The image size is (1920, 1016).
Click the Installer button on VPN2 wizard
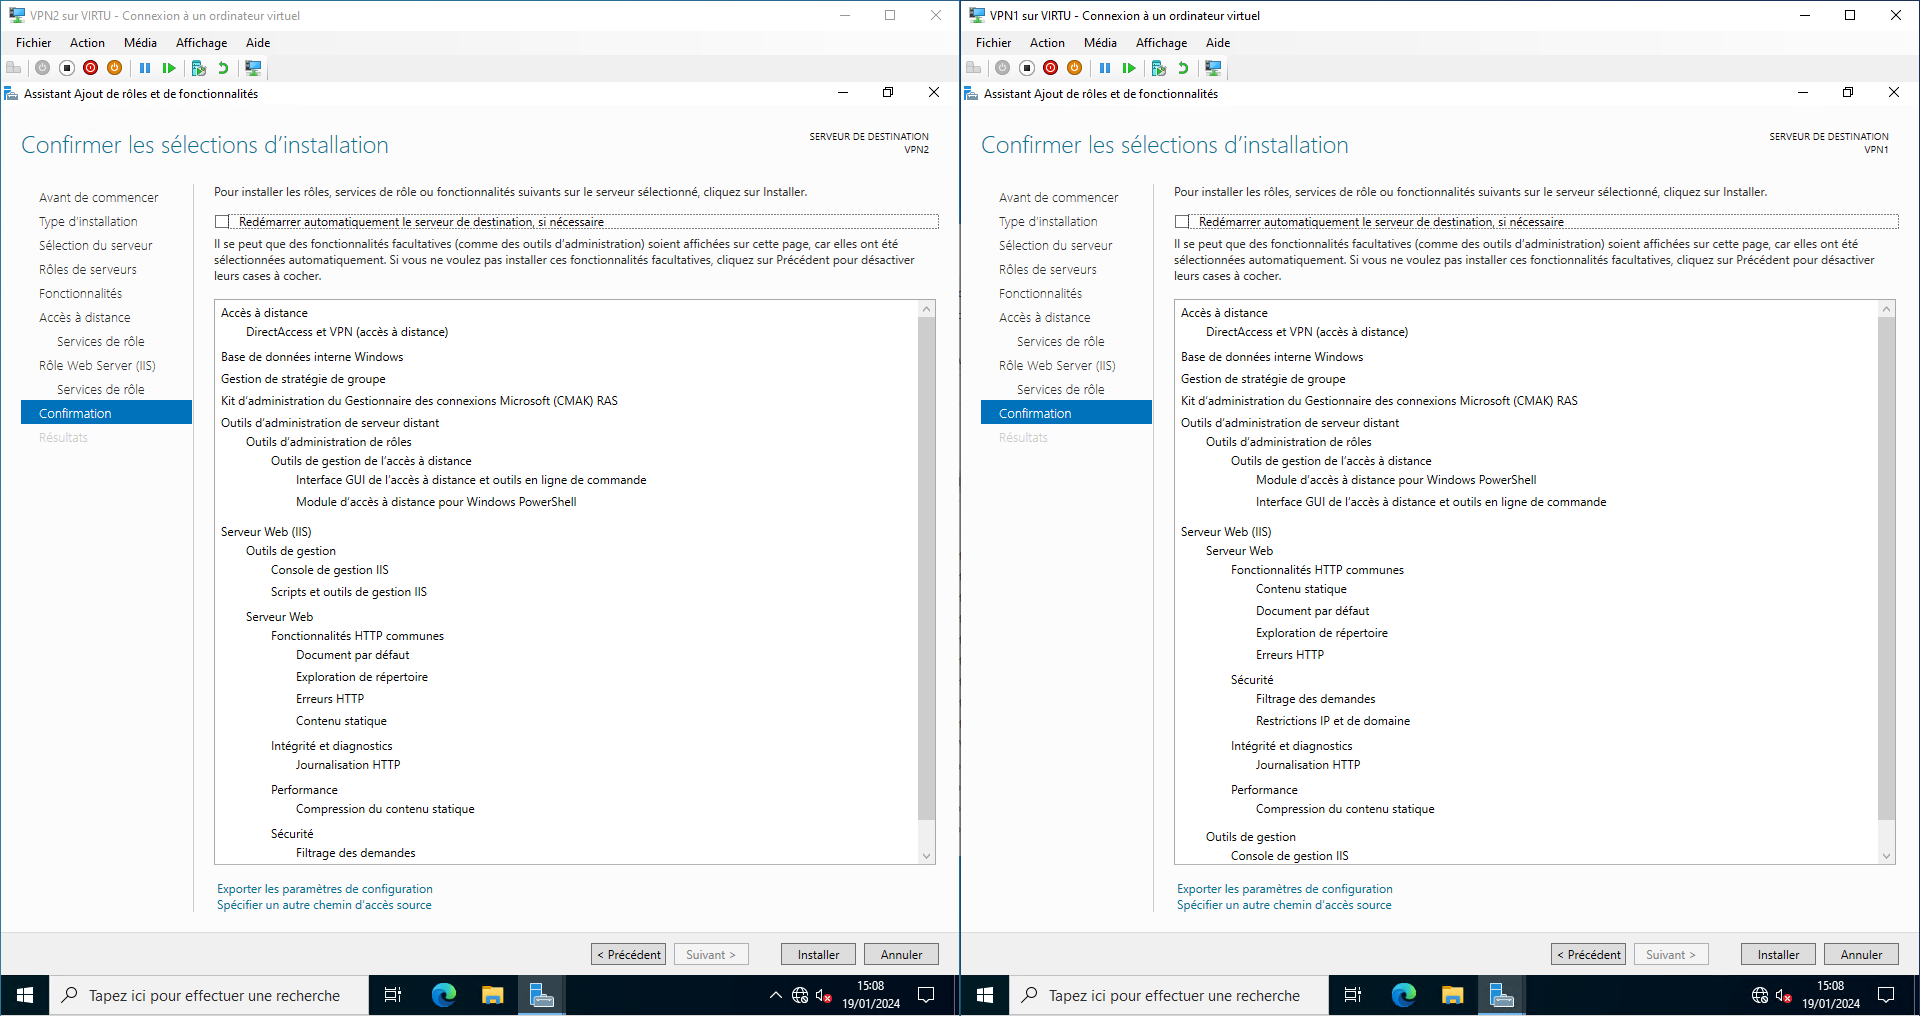(817, 954)
